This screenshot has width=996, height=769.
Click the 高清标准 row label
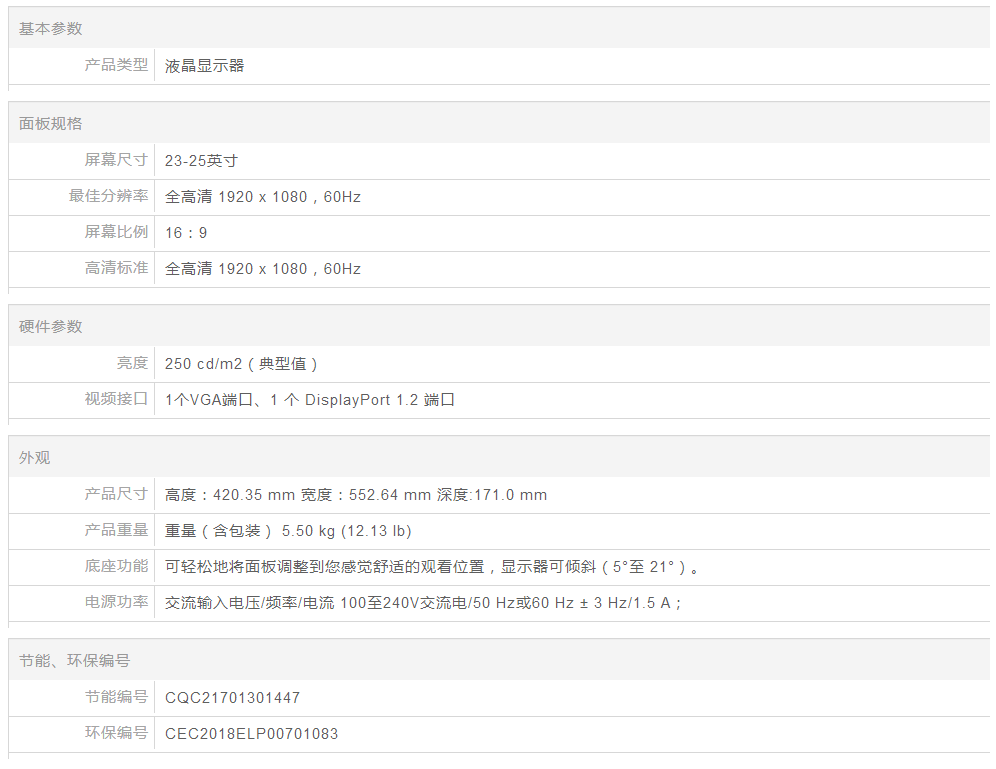click(x=116, y=268)
